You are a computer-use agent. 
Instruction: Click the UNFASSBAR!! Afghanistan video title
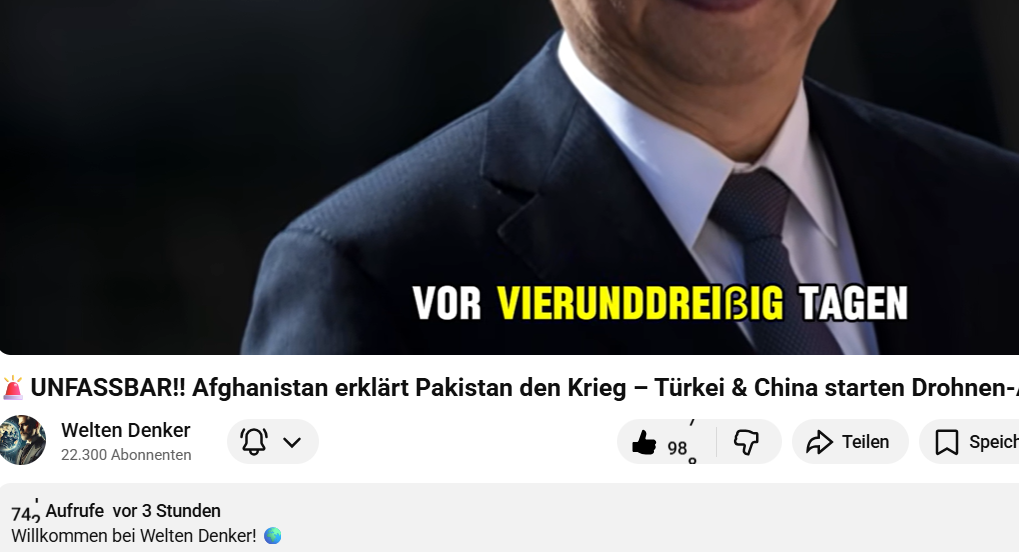click(x=524, y=388)
